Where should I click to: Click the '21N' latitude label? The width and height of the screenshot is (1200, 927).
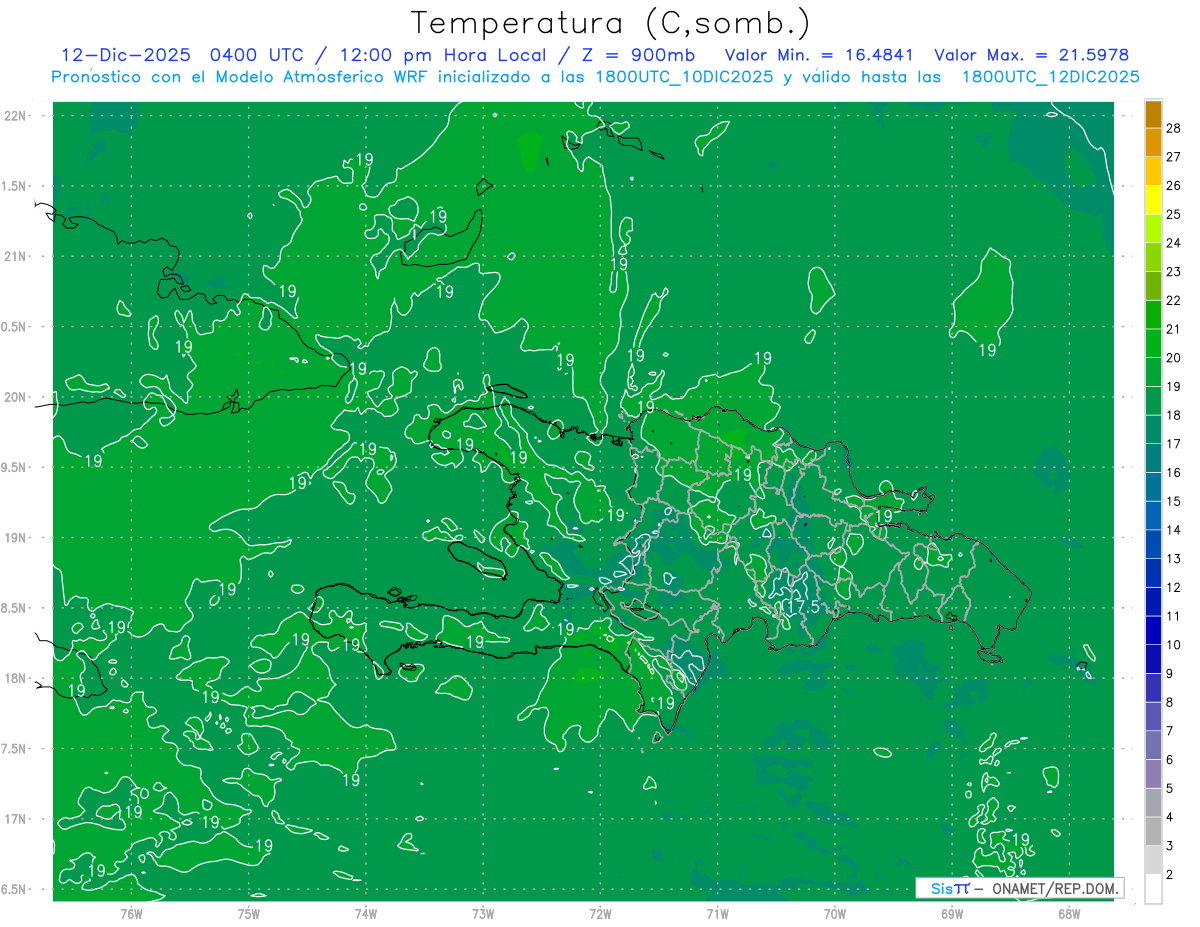click(15, 256)
